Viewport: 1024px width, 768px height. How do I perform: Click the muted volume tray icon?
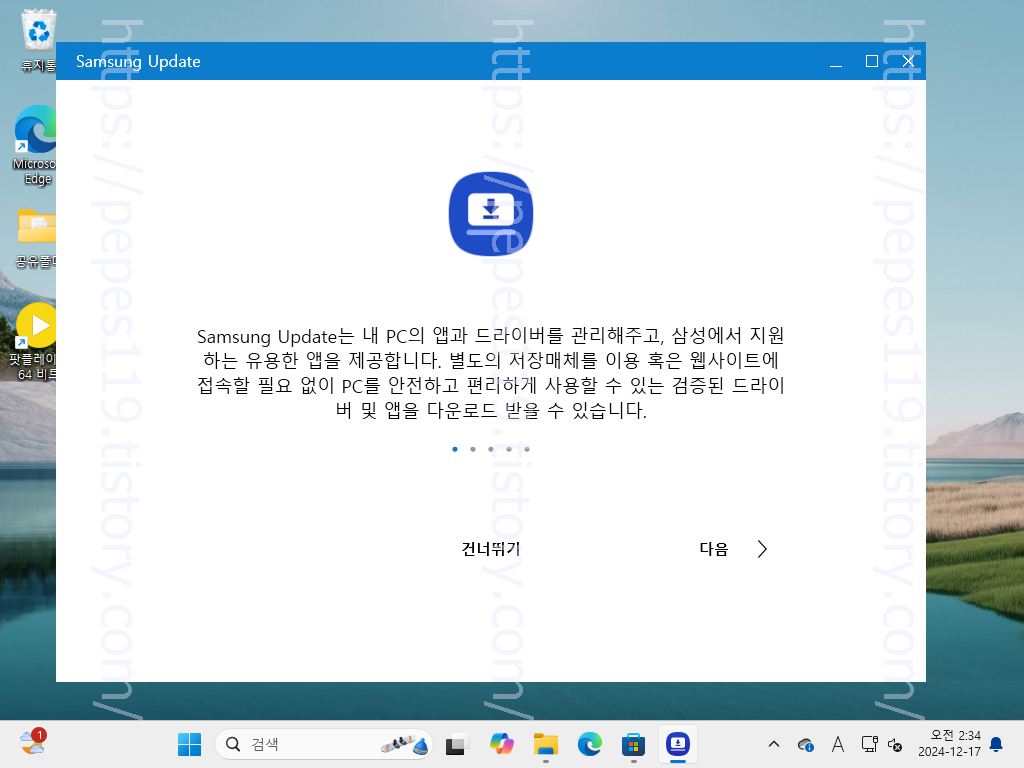tap(895, 744)
